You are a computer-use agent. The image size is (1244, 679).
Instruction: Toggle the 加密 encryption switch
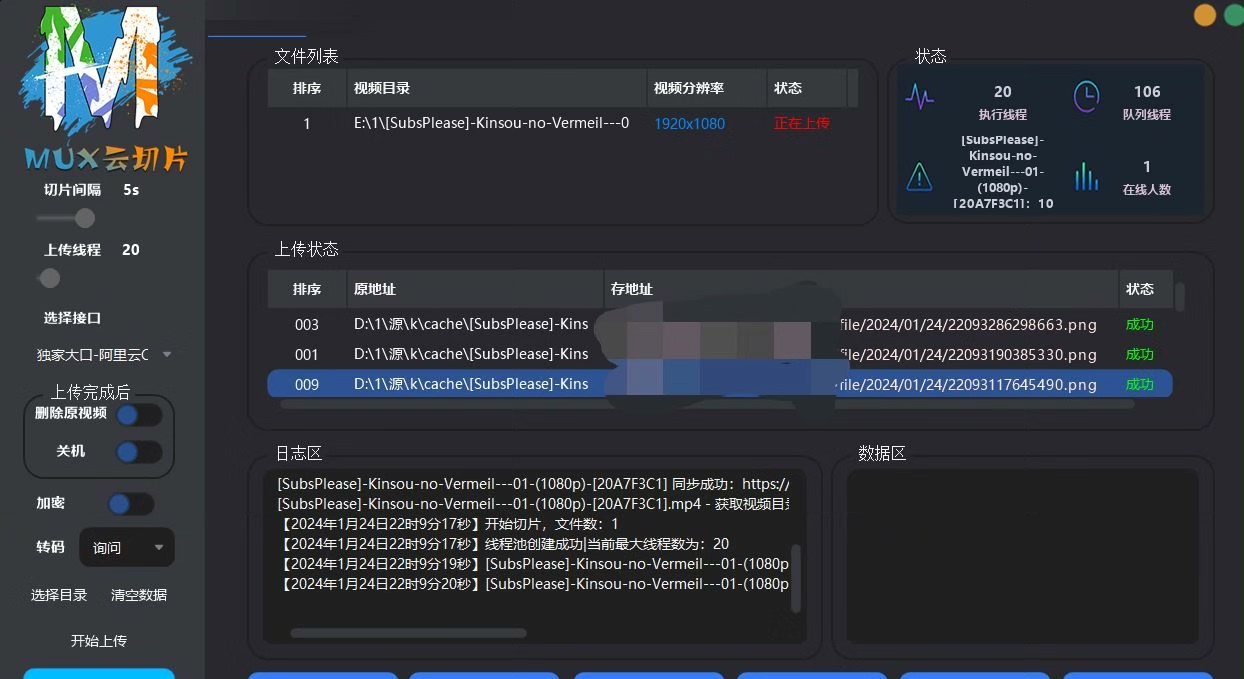131,504
